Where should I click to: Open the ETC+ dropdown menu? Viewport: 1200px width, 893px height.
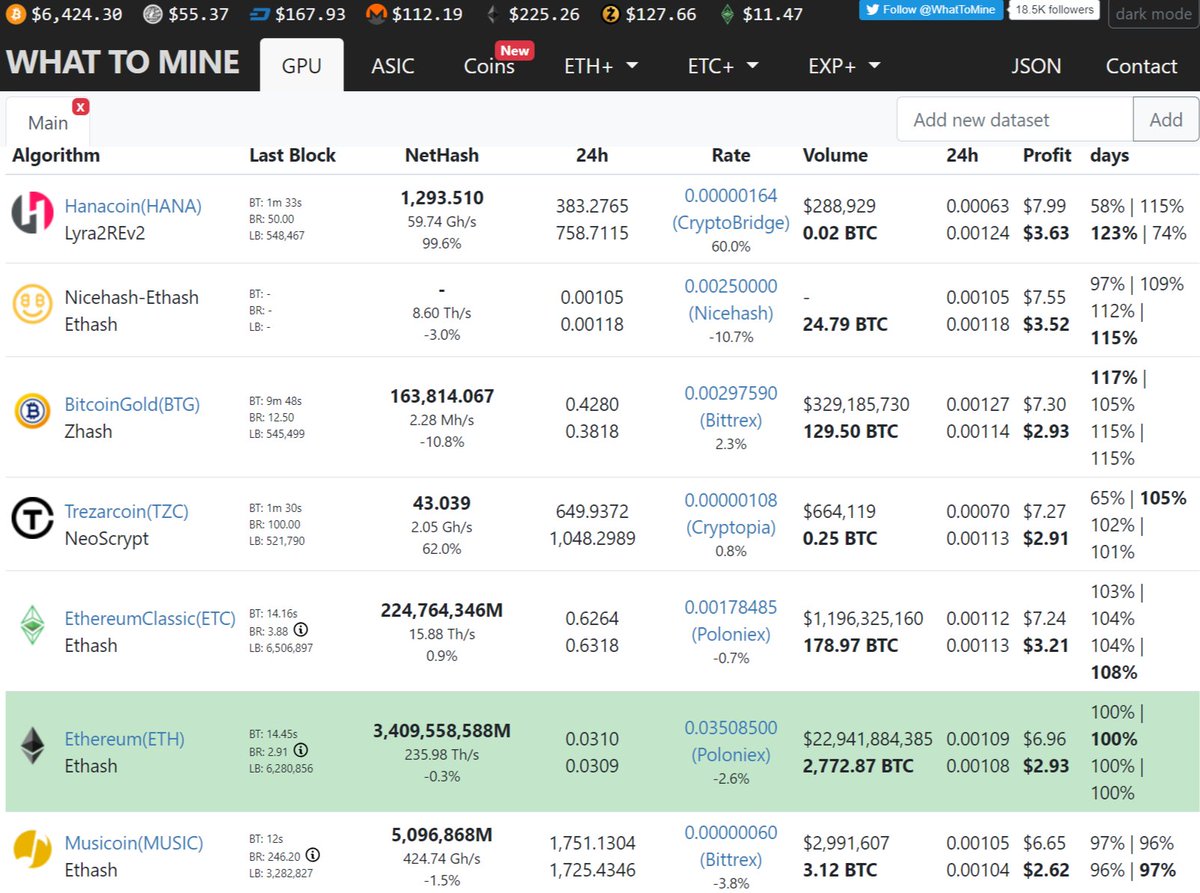point(722,65)
